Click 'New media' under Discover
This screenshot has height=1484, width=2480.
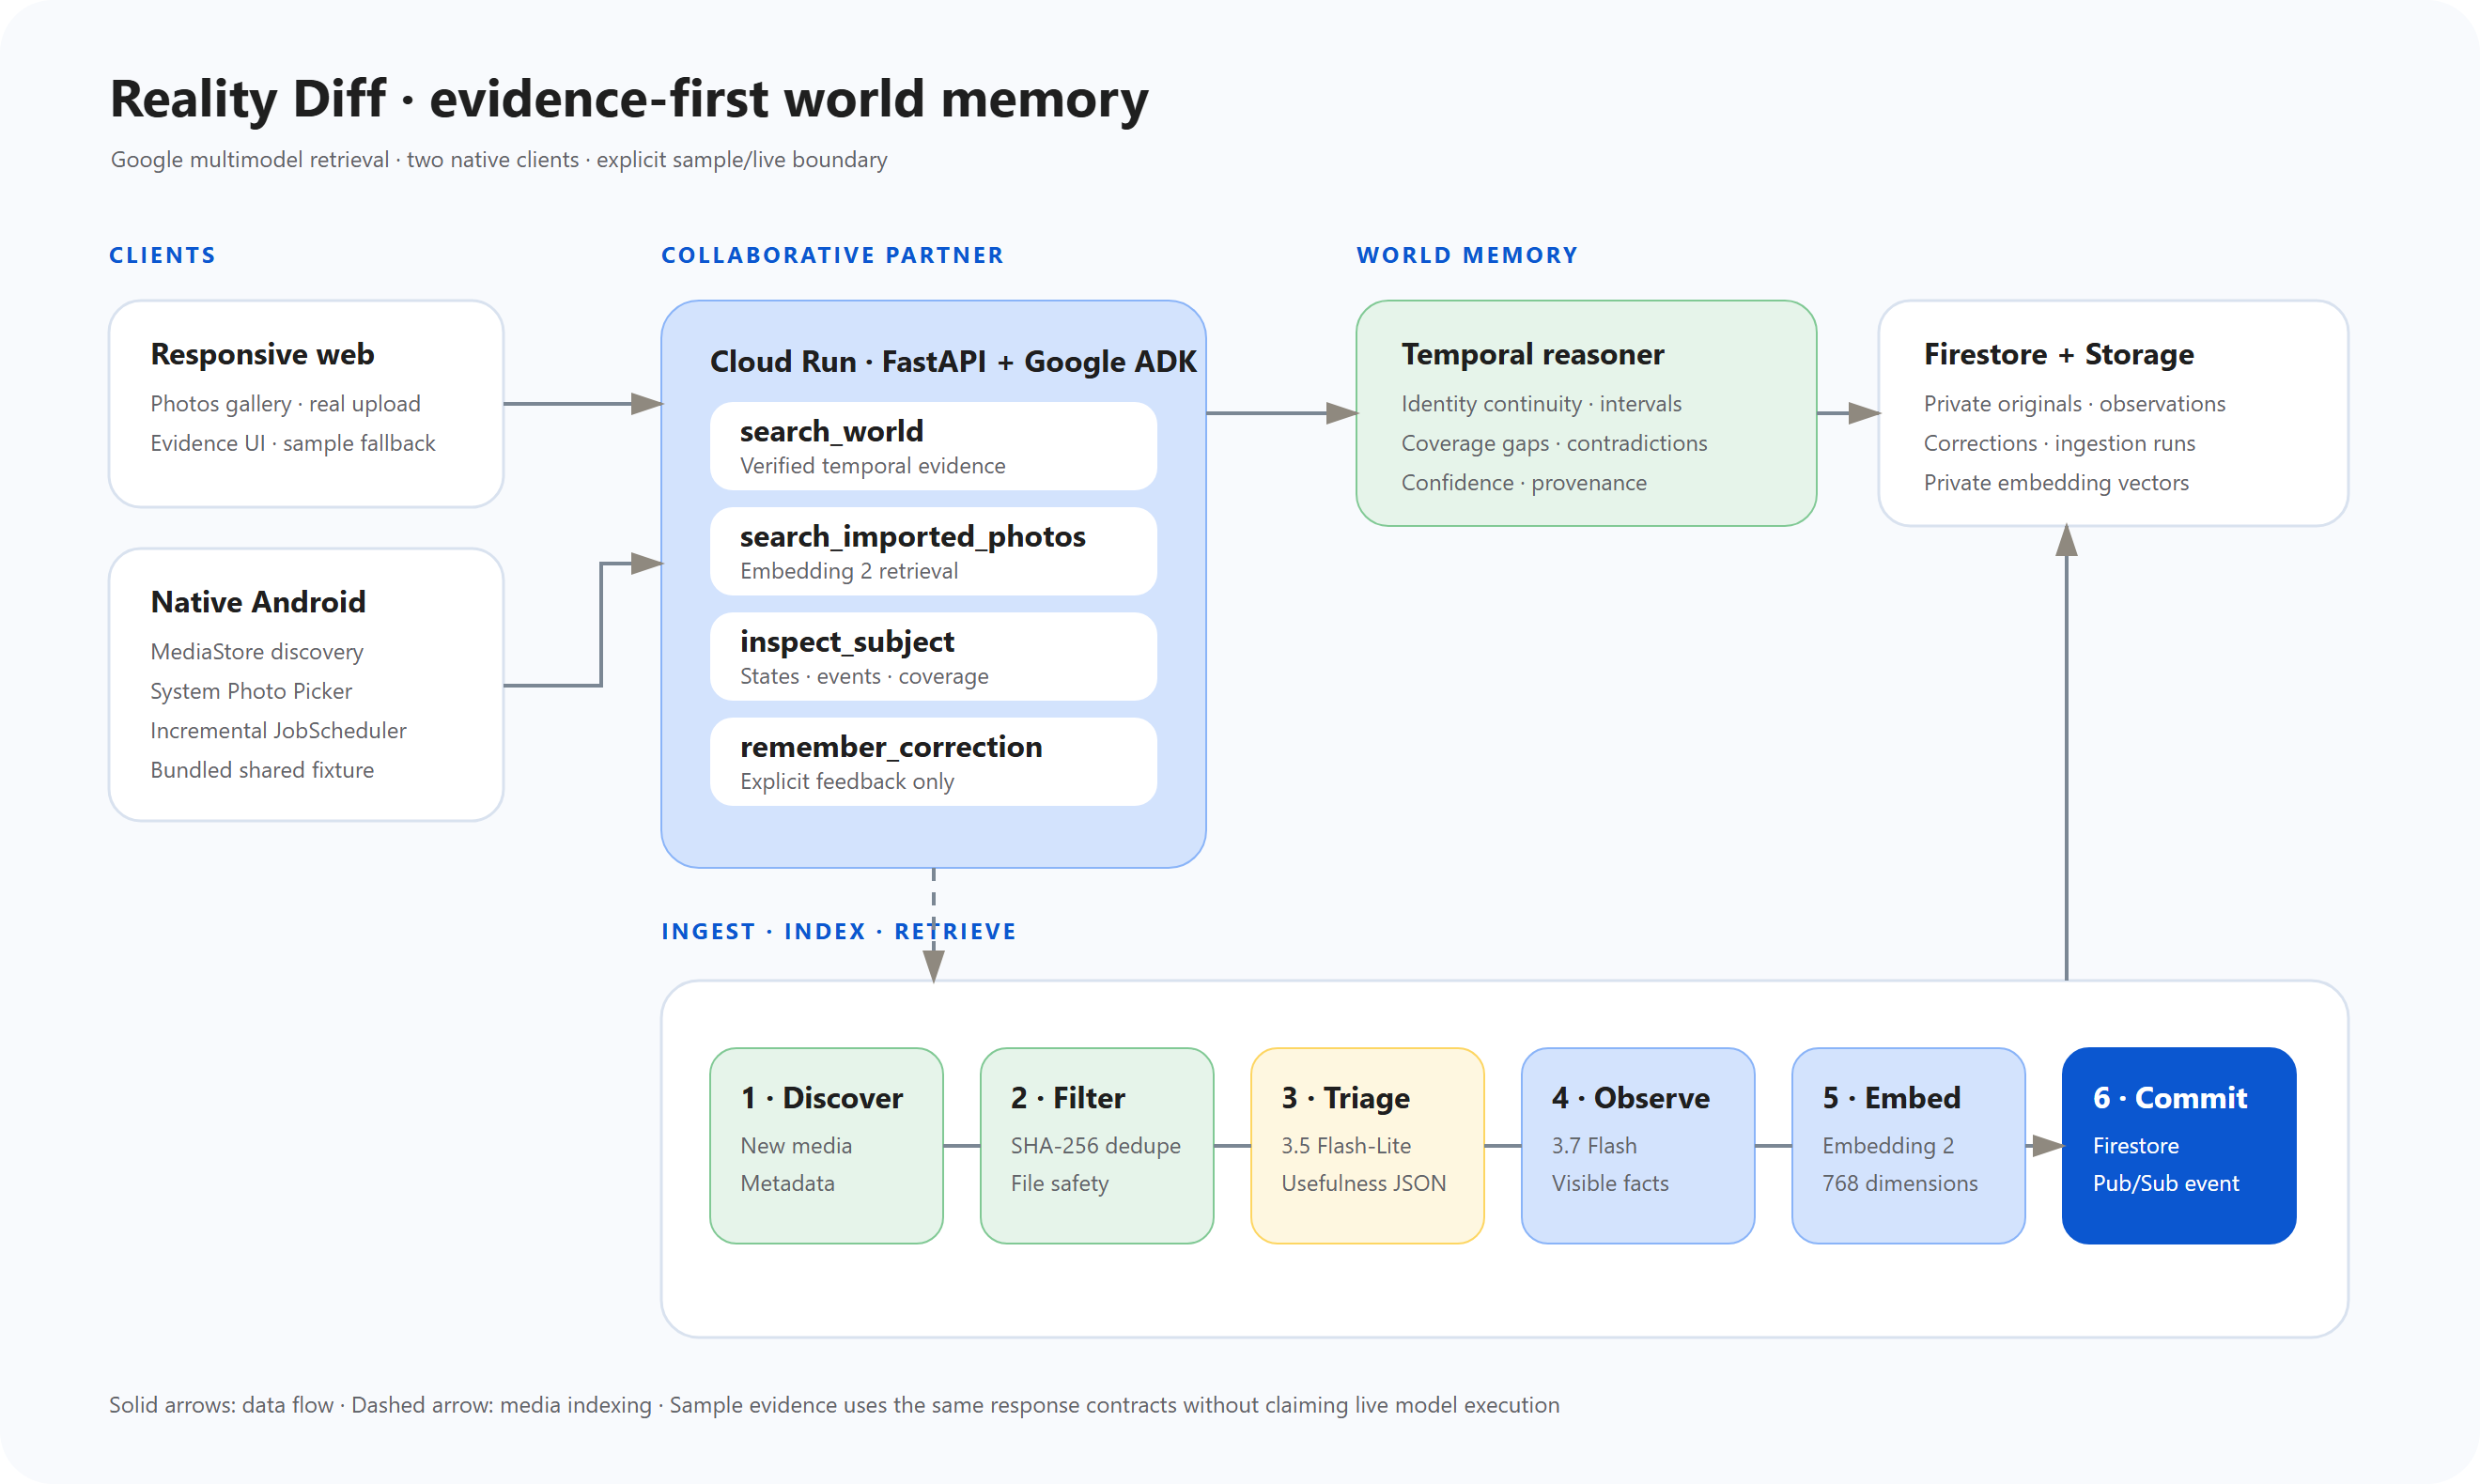point(796,1146)
